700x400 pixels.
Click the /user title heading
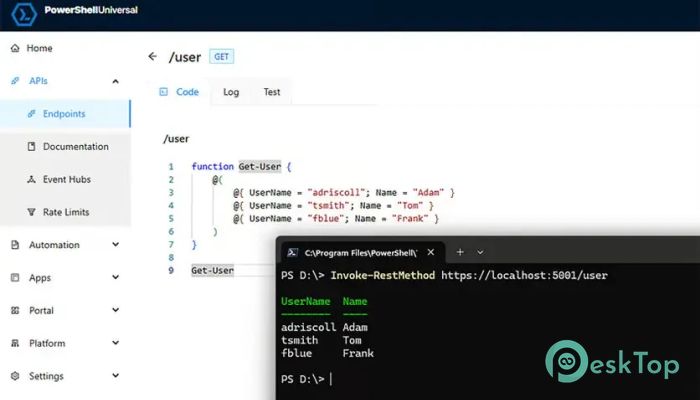(185, 57)
